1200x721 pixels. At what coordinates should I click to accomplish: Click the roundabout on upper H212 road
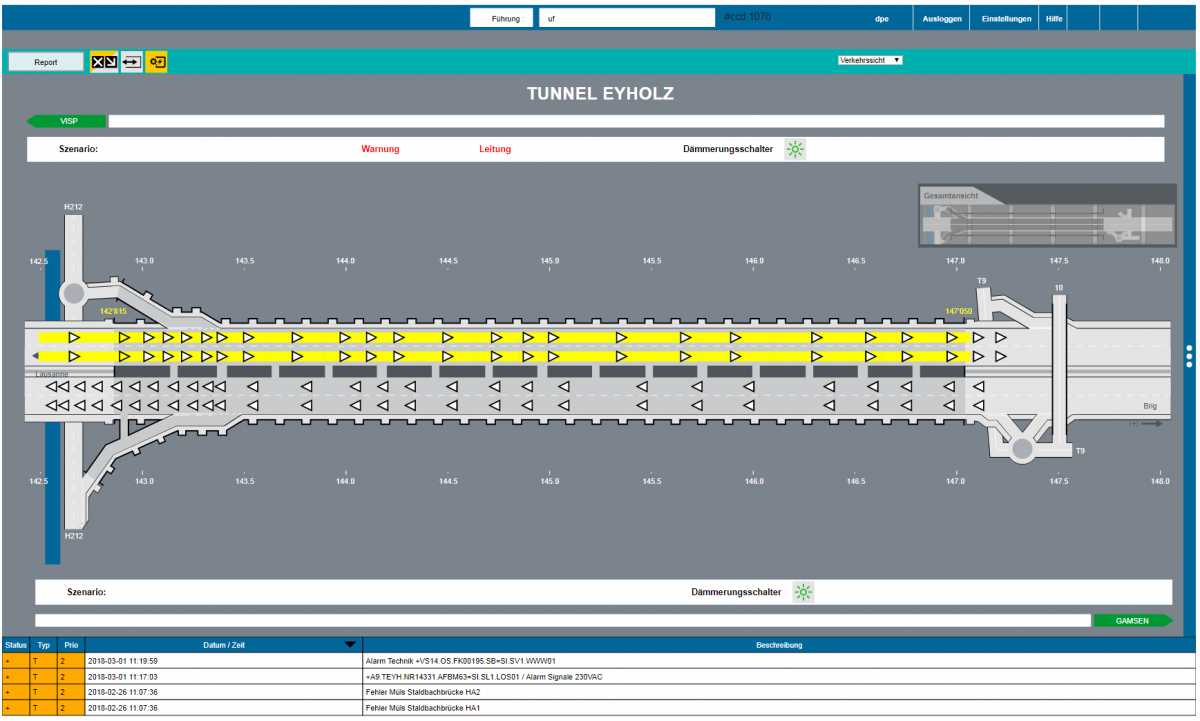[x=74, y=293]
